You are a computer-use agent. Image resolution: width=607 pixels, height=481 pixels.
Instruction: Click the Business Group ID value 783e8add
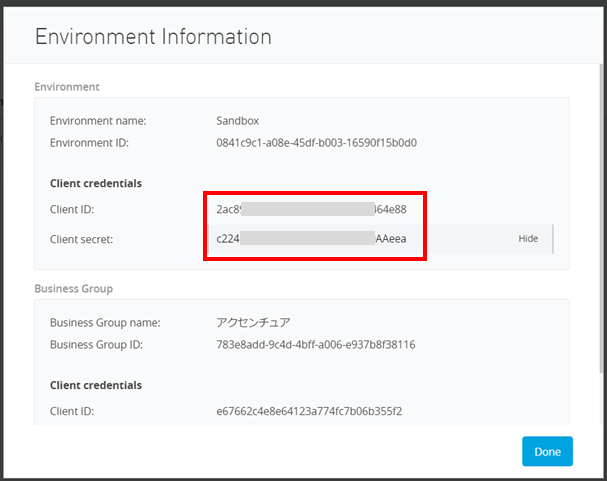click(315, 345)
